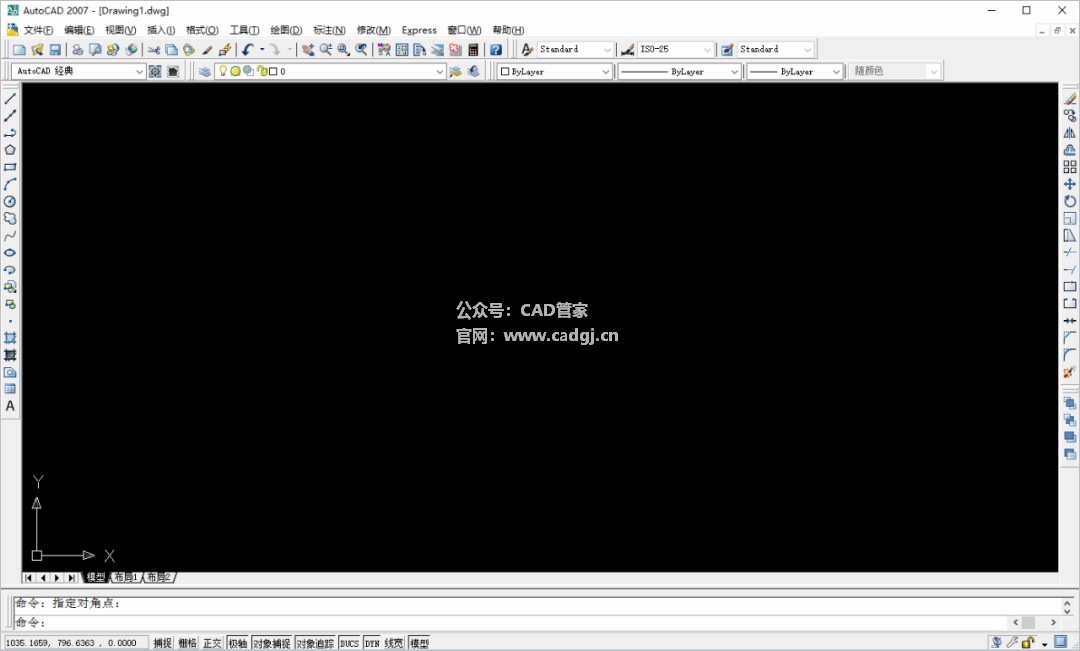Select the Array modify tool
1080x651 pixels.
click(x=1070, y=167)
